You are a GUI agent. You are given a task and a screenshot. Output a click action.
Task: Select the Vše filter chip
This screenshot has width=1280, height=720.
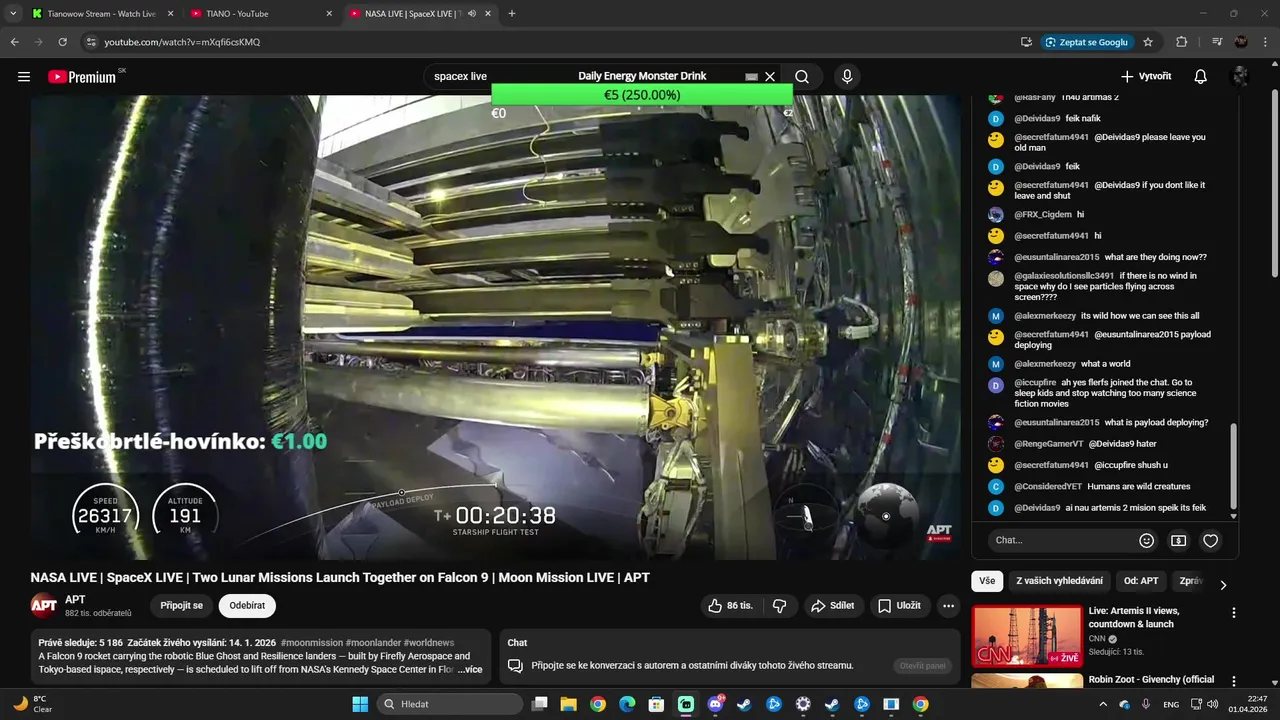tap(987, 581)
